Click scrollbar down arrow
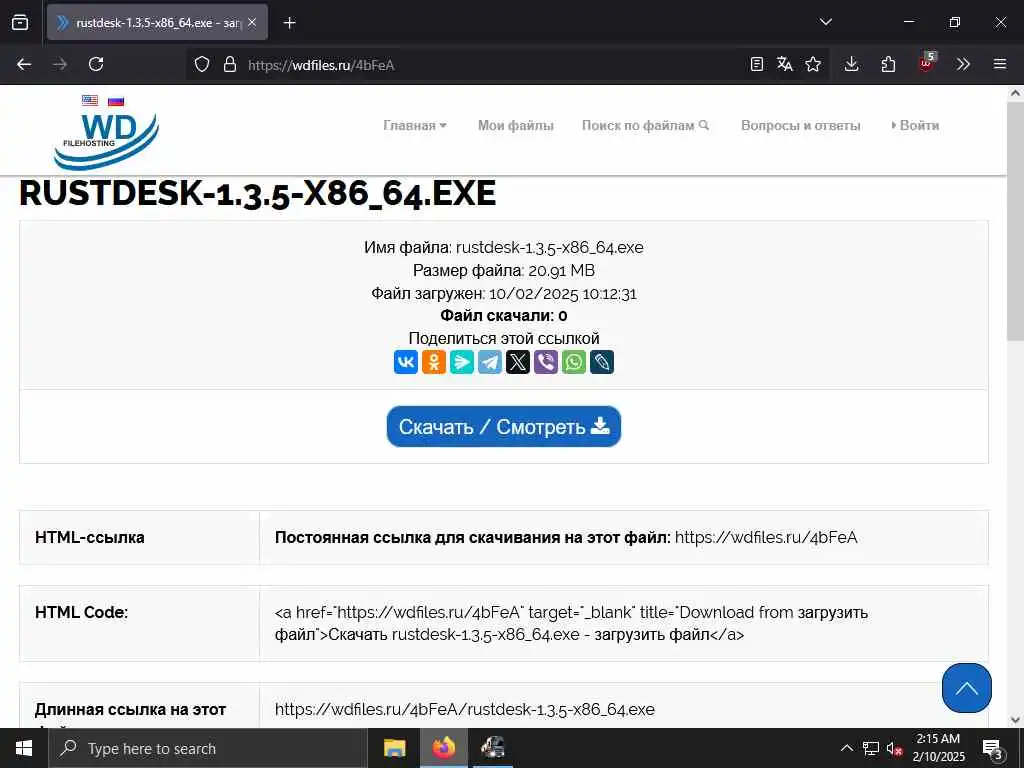 (1015, 720)
